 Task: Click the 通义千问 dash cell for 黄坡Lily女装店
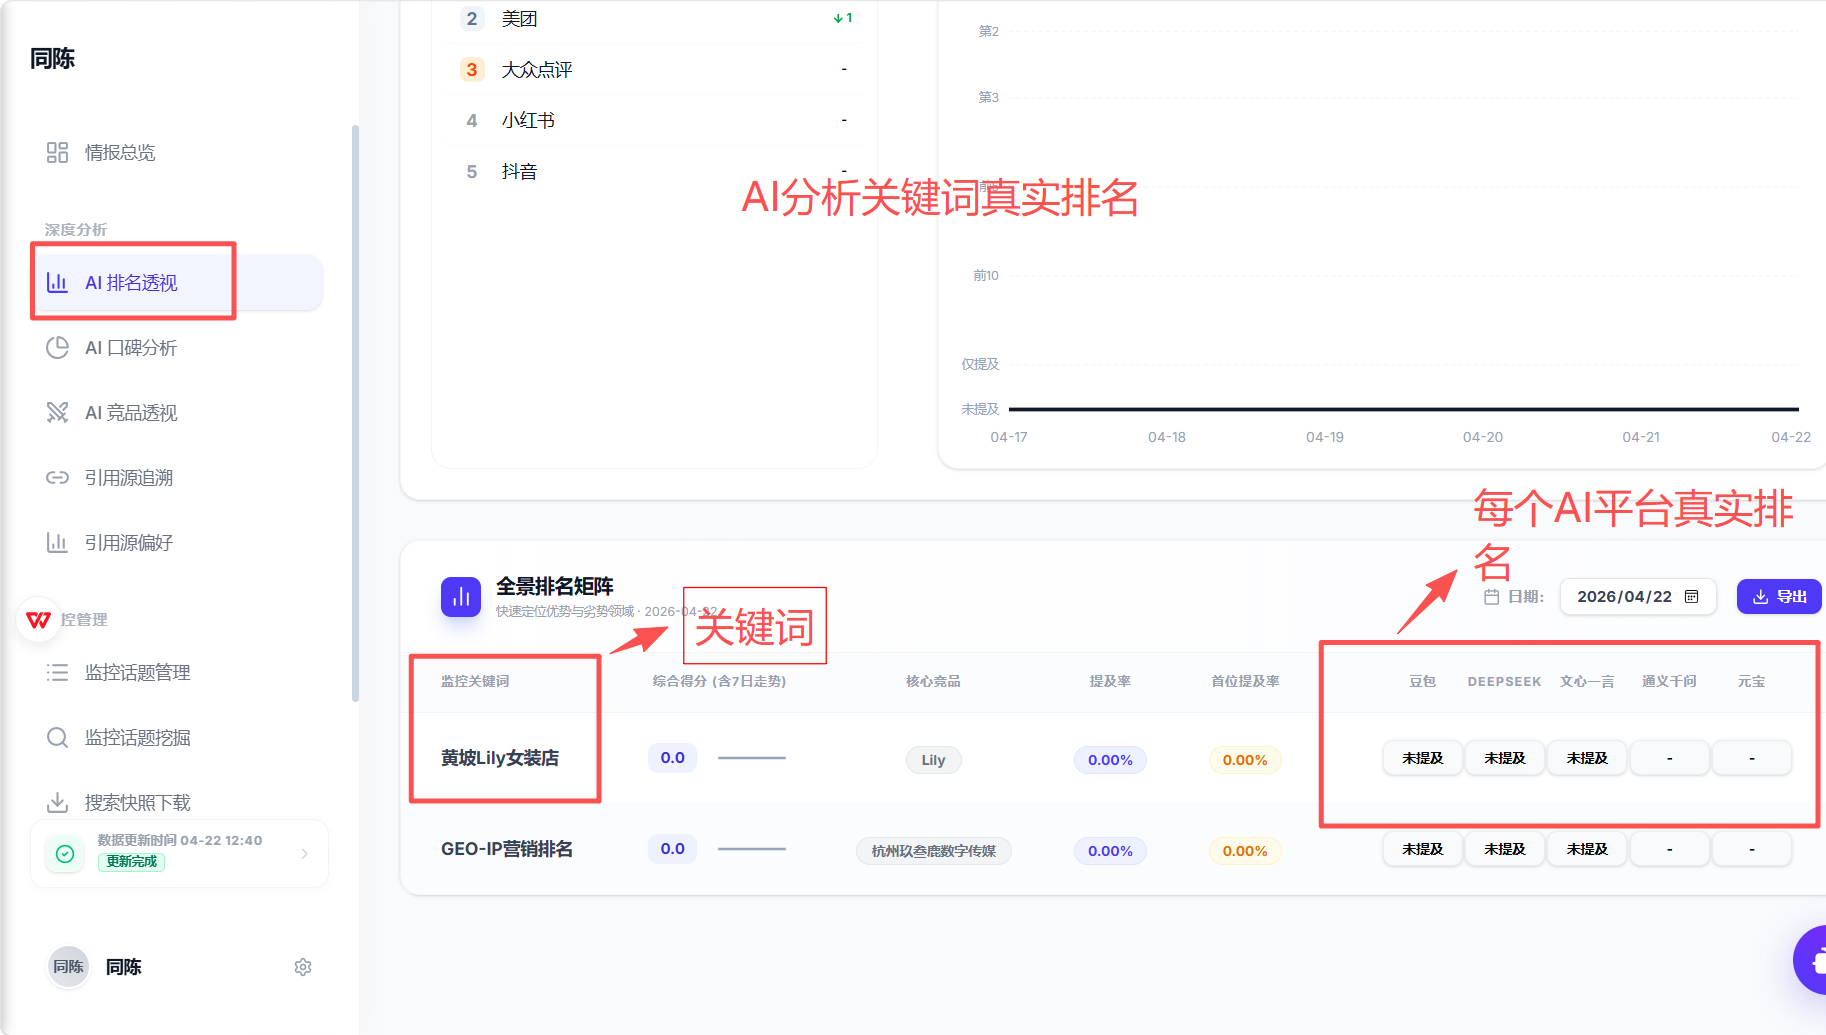[1669, 759]
